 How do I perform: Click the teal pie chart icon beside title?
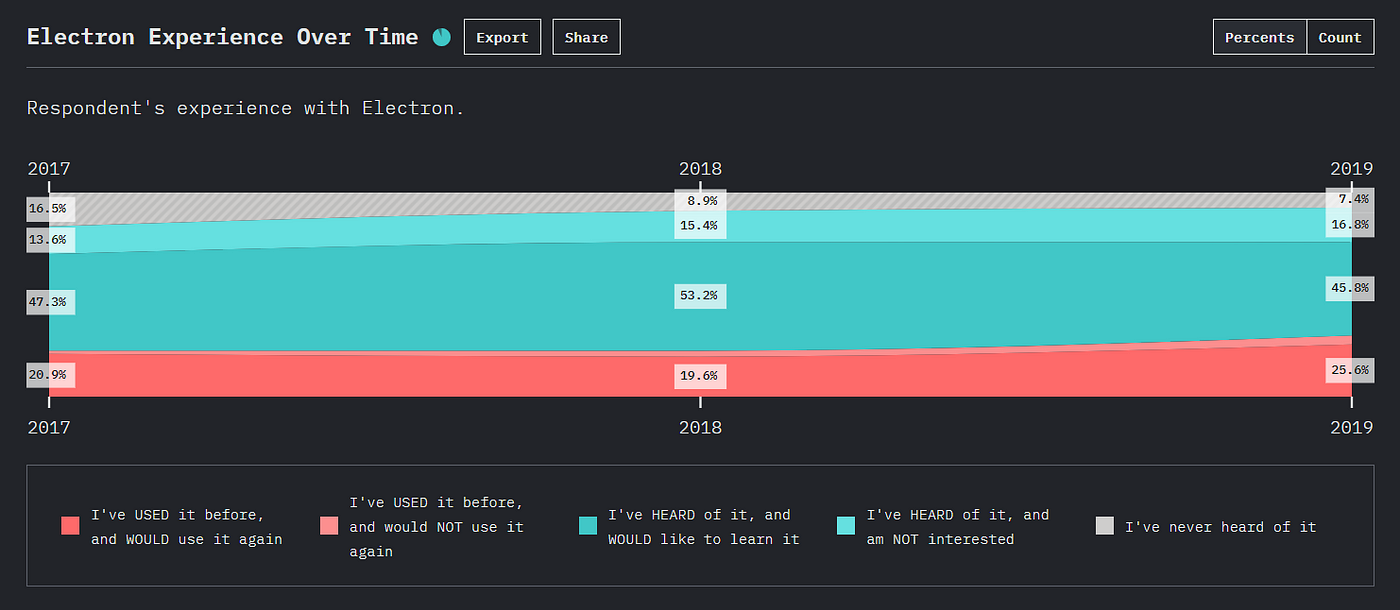pos(442,37)
